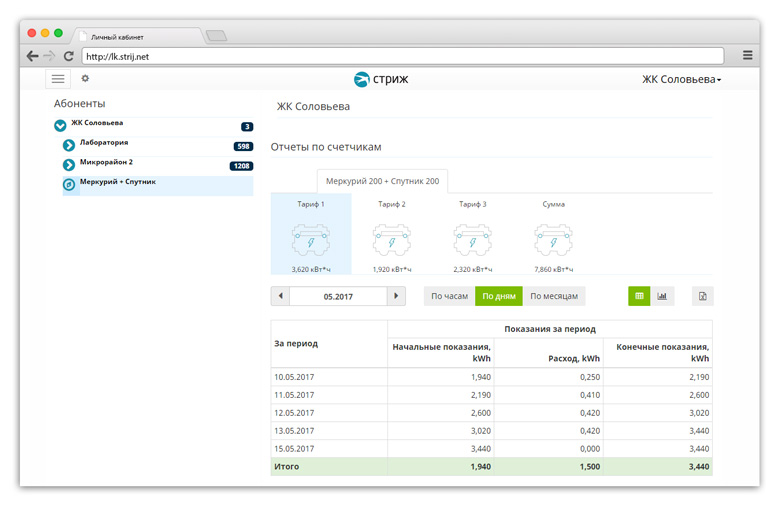This screenshot has width=780, height=520.
Task: Open the browser hamburger menu
Action: (x=747, y=55)
